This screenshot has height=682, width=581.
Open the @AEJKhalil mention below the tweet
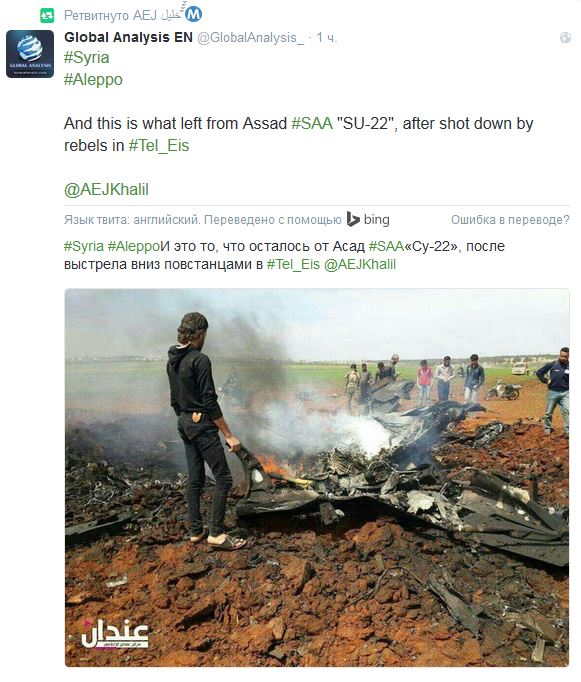(x=107, y=190)
